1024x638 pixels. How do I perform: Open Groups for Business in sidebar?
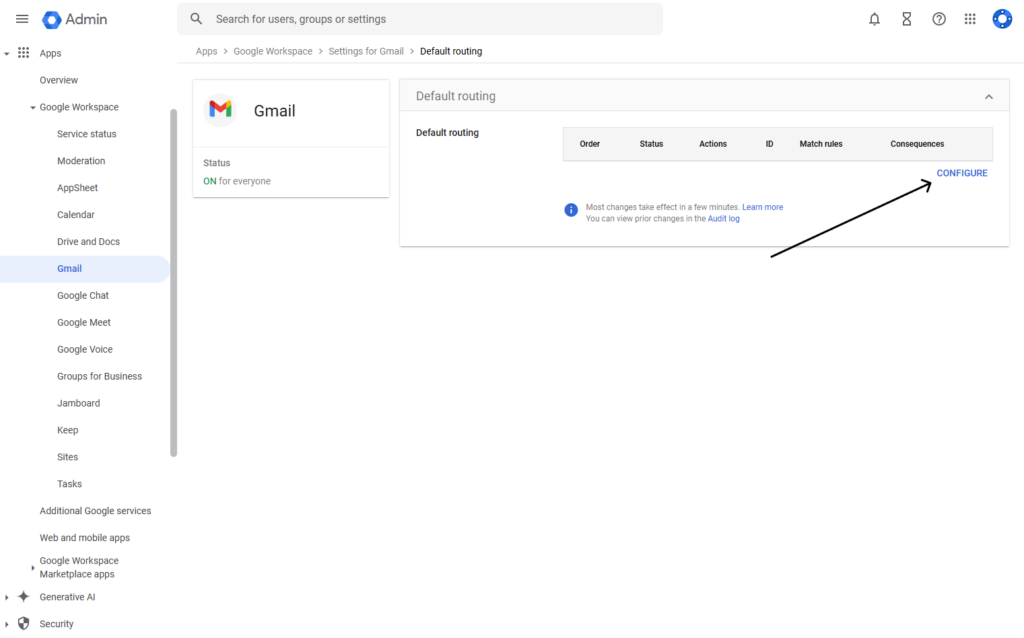pos(99,376)
